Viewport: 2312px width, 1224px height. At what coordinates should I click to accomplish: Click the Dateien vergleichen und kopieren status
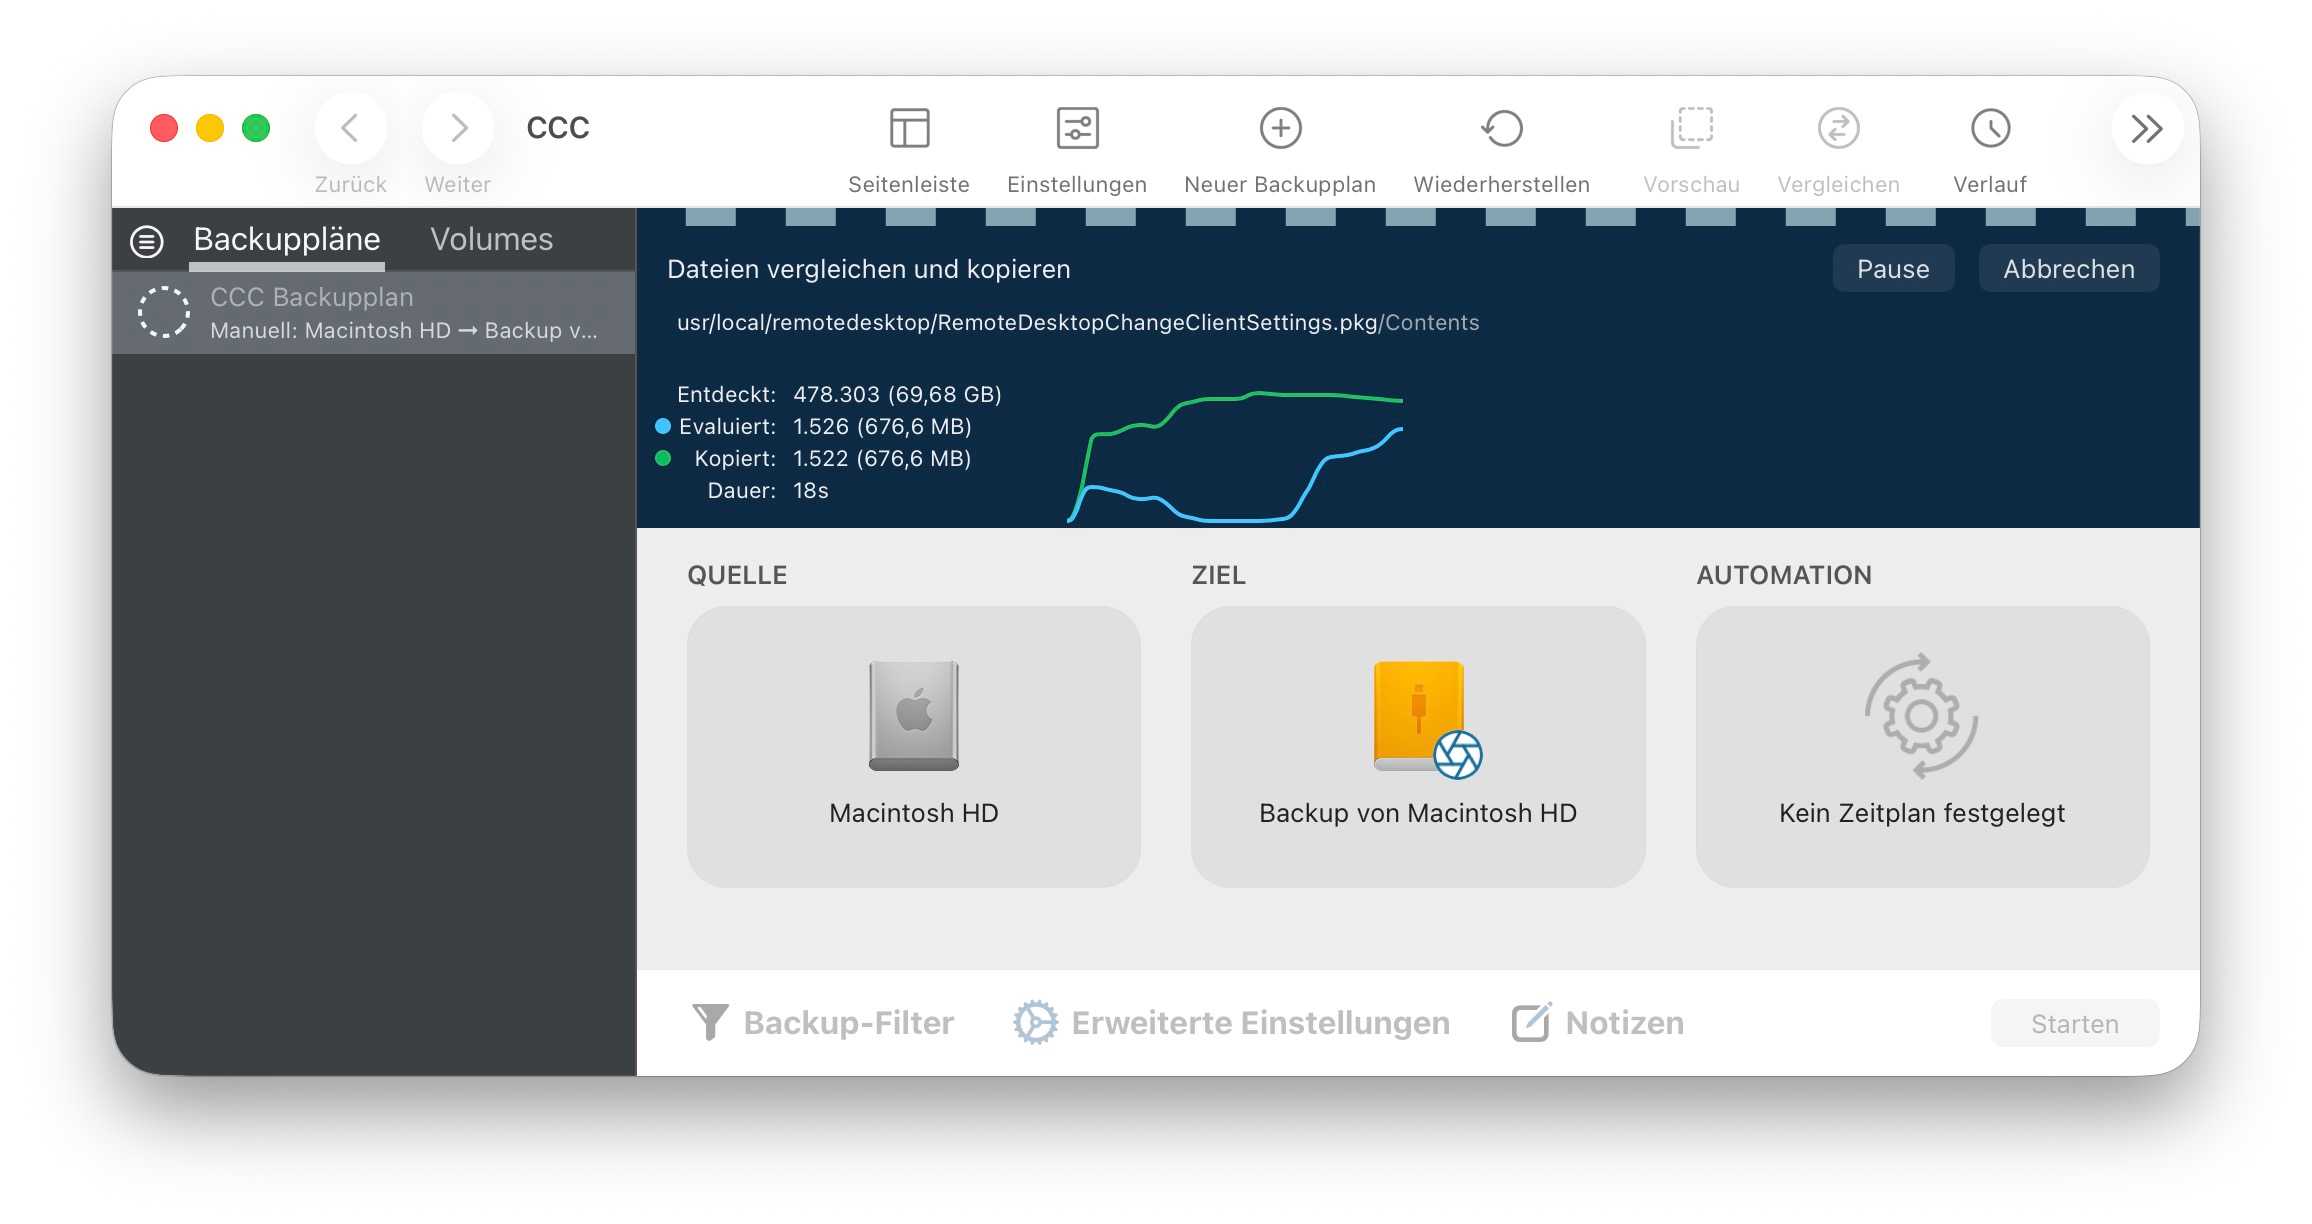[868, 269]
